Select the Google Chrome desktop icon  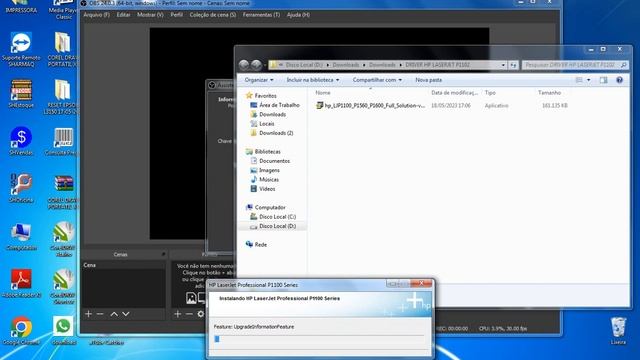[21, 331]
